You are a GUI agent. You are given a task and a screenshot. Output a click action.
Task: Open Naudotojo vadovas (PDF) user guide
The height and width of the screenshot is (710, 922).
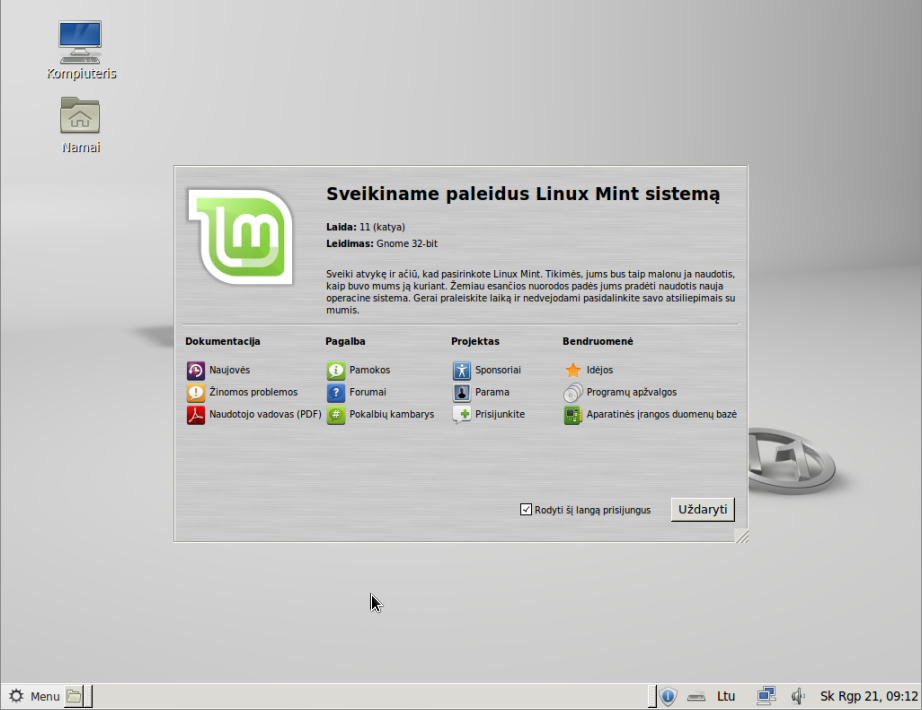tap(254, 415)
